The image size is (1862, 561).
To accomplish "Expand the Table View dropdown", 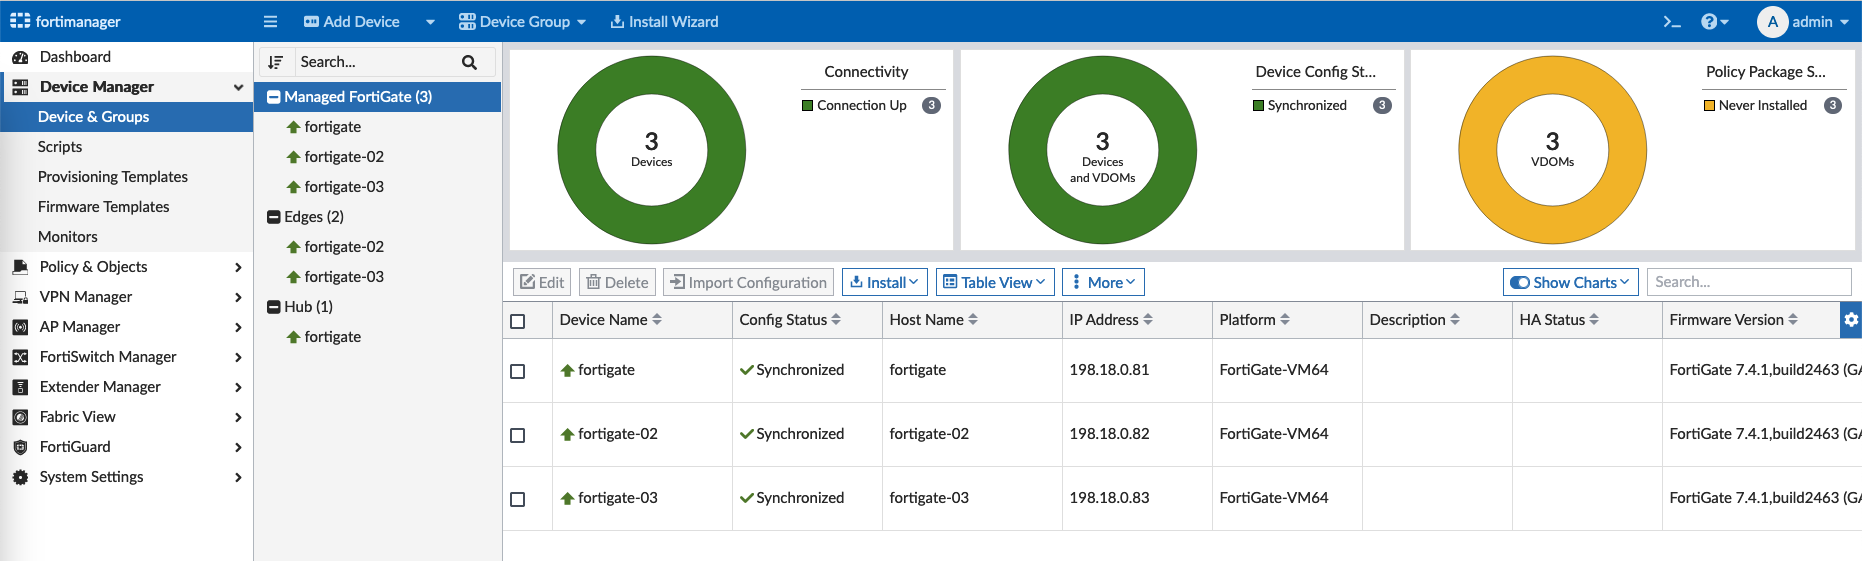I will point(995,283).
